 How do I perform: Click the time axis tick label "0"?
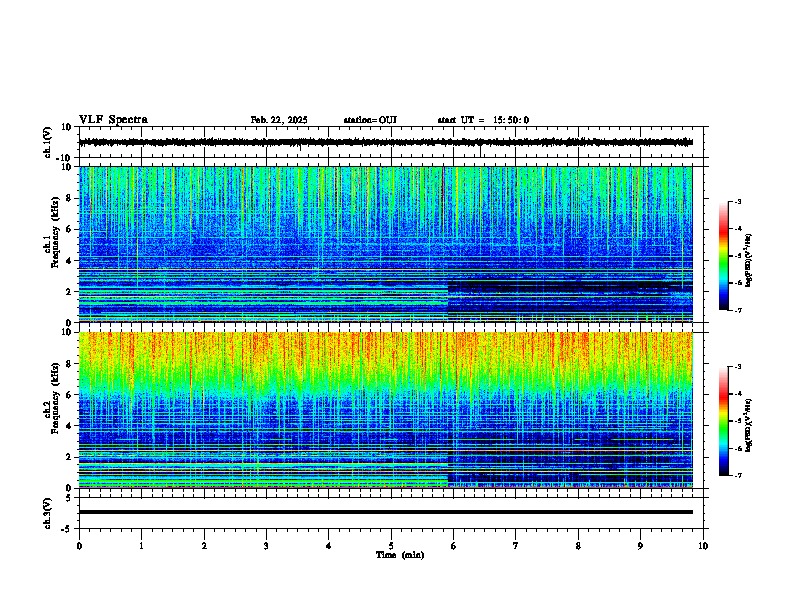click(x=79, y=546)
